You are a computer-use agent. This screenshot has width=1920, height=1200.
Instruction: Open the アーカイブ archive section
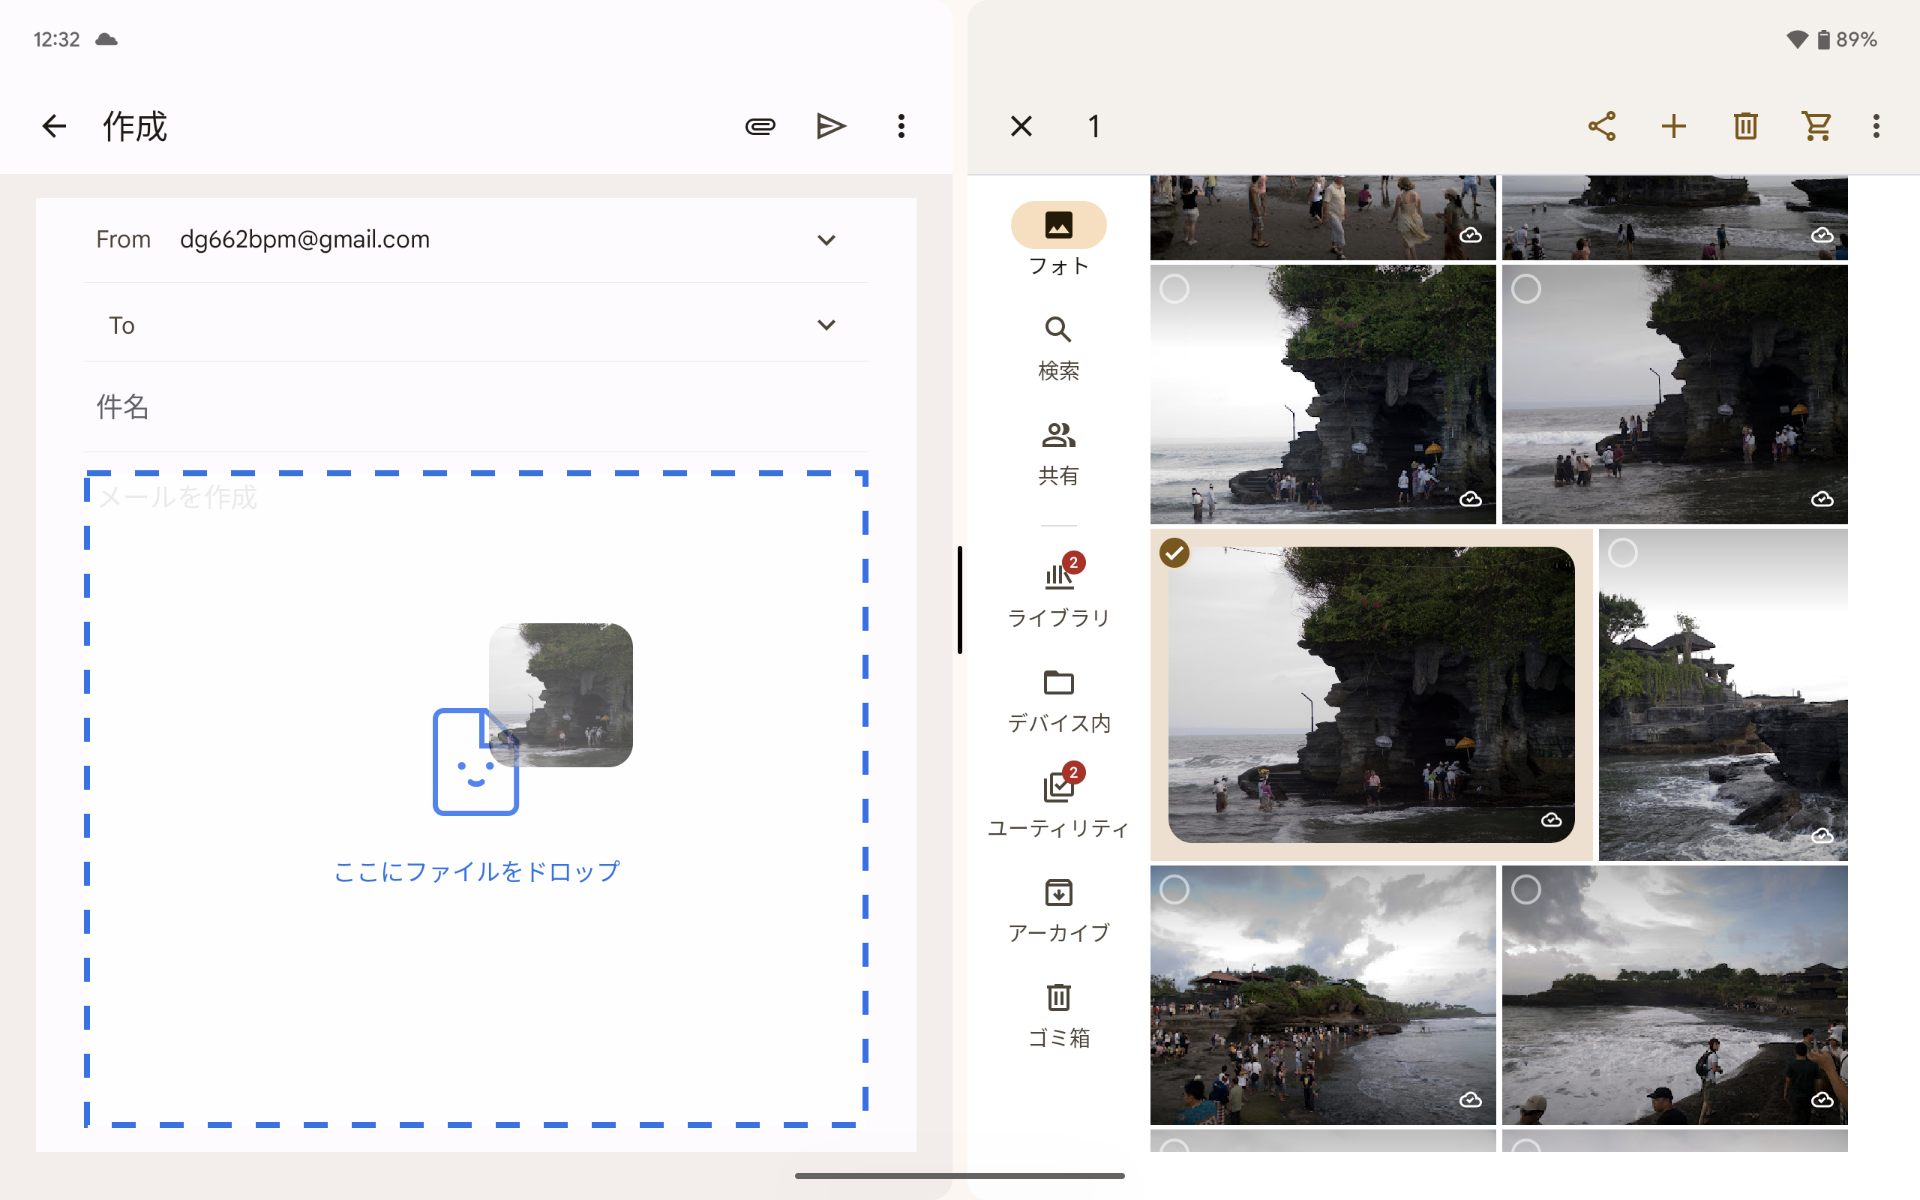1058,909
